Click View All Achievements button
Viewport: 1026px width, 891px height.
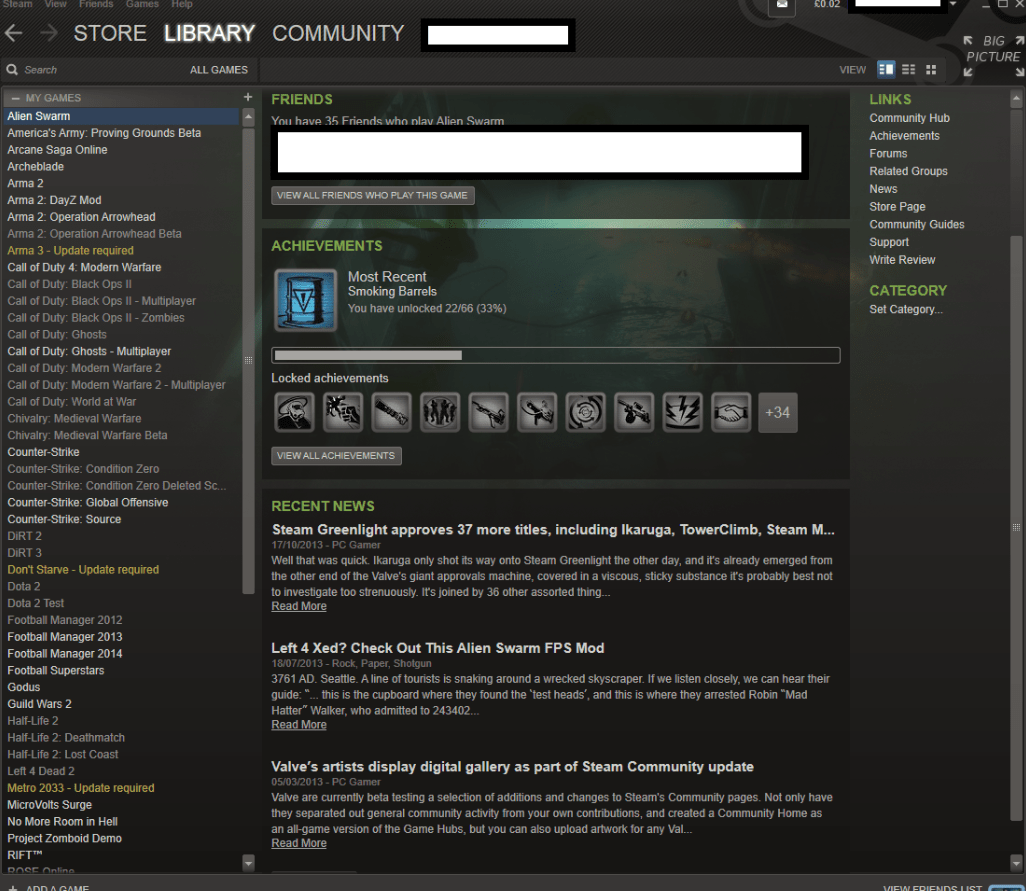[x=336, y=455]
